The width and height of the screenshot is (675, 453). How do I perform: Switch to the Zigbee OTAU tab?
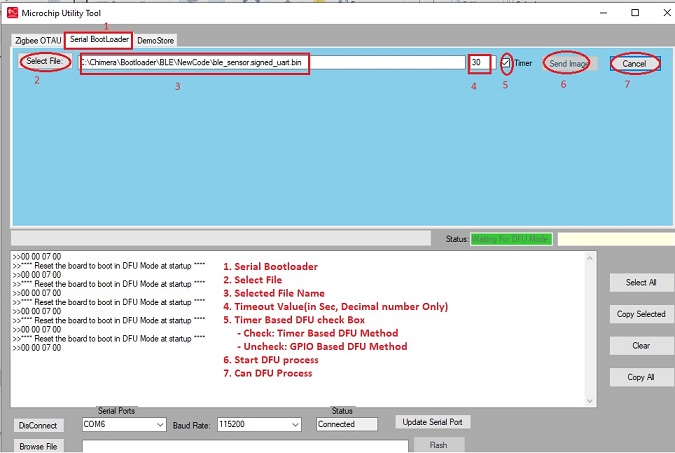coord(38,40)
